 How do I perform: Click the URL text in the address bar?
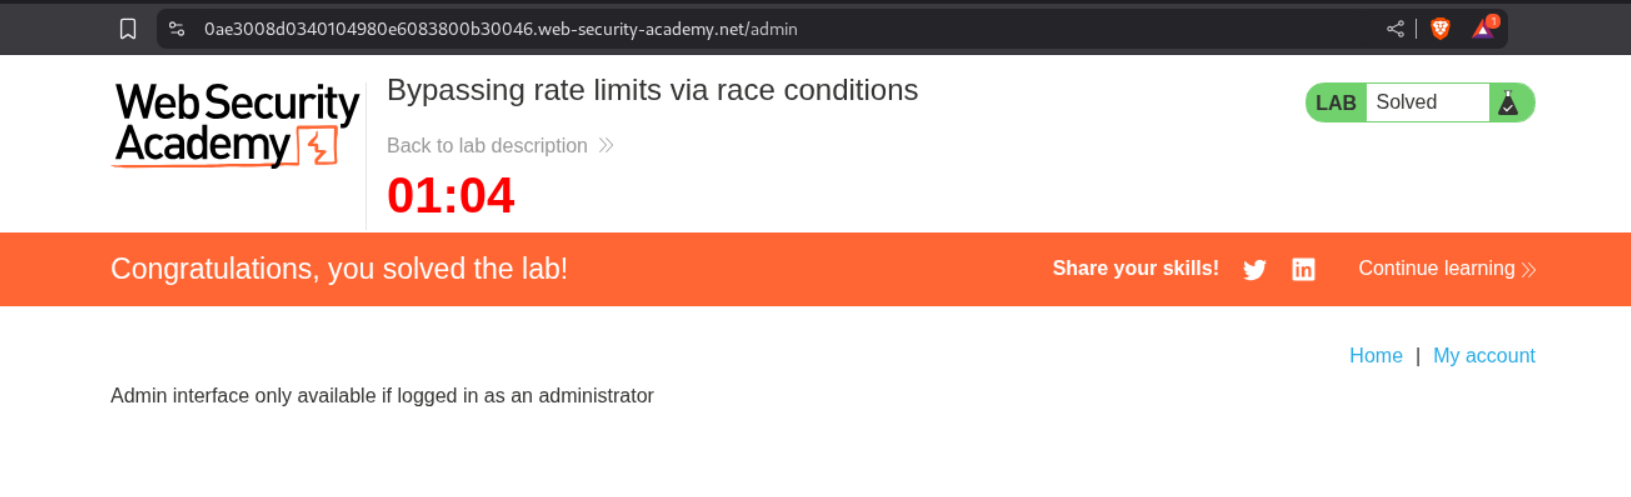point(500,29)
